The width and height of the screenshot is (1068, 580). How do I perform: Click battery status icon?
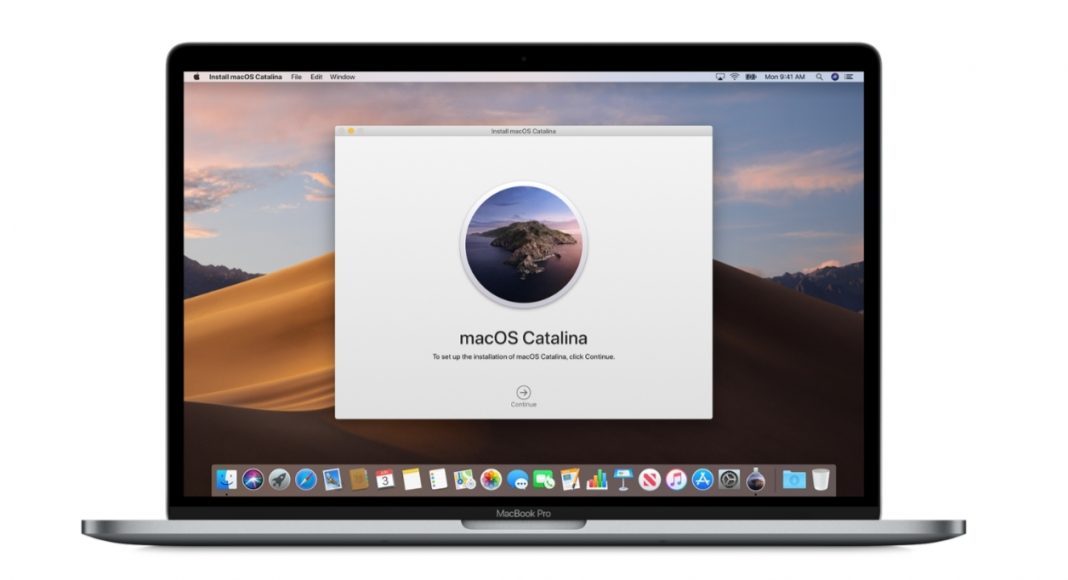click(x=751, y=77)
